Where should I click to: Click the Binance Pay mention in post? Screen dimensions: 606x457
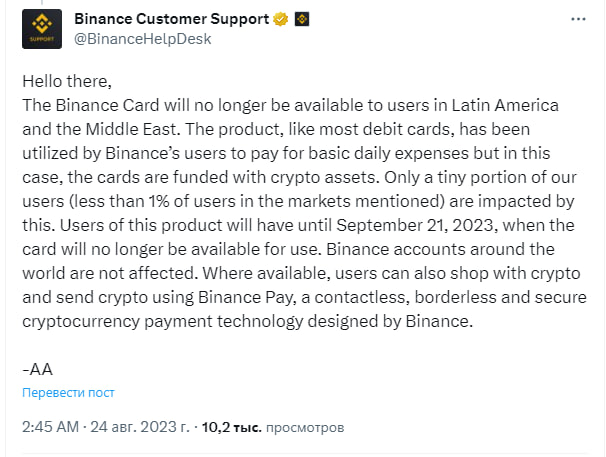(x=247, y=297)
